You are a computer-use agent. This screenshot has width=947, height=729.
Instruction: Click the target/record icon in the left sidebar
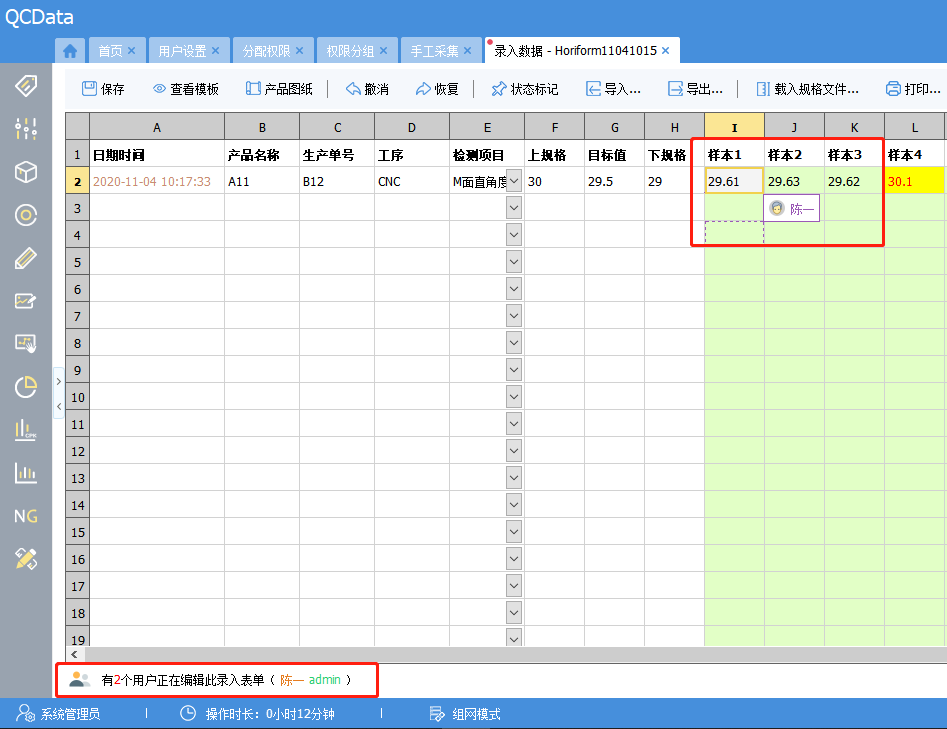coord(25,214)
